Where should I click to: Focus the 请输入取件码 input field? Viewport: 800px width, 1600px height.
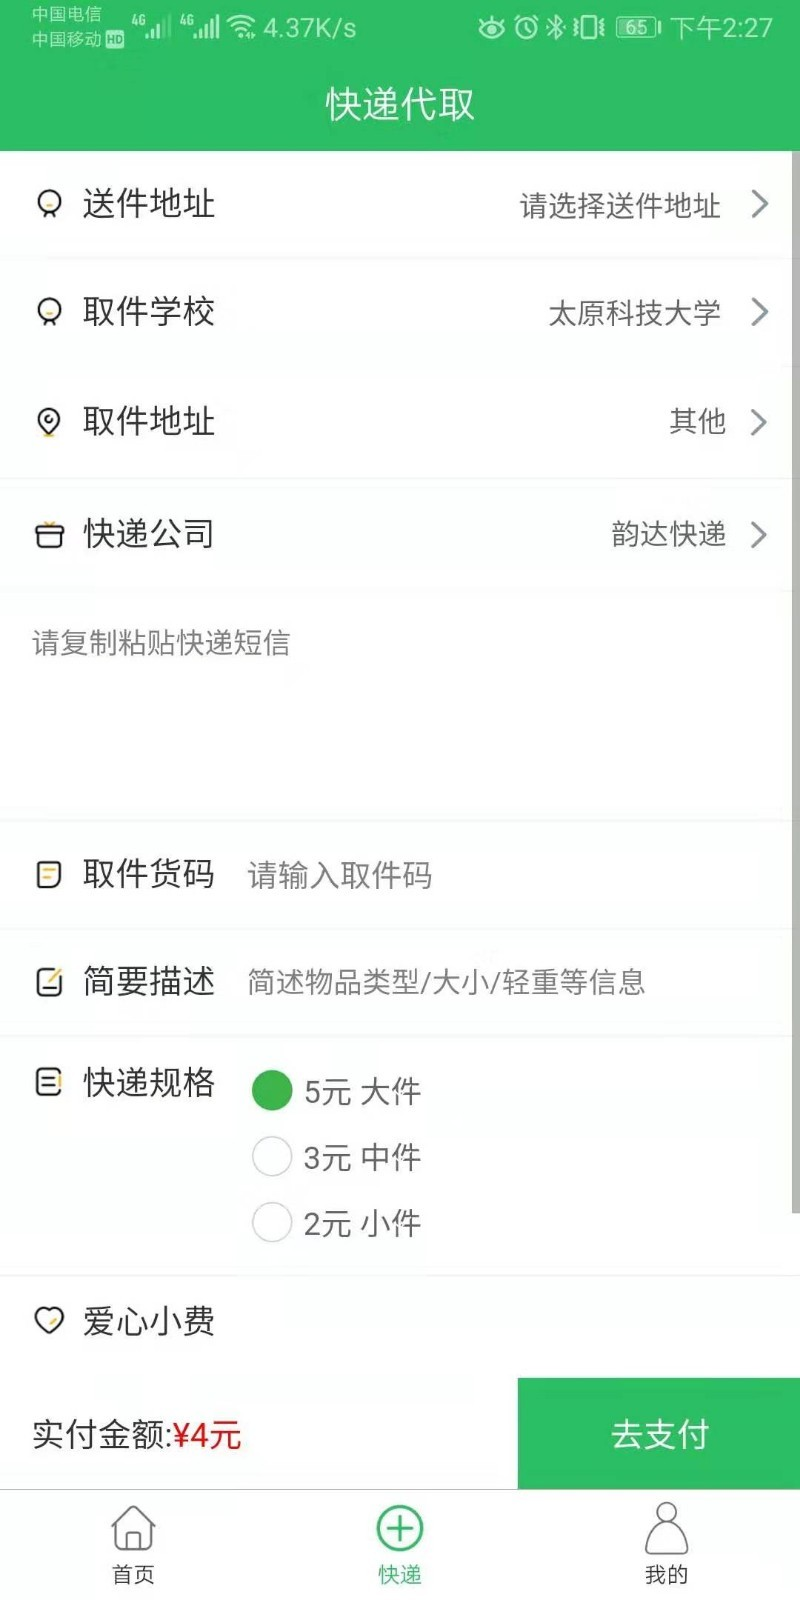(500, 876)
